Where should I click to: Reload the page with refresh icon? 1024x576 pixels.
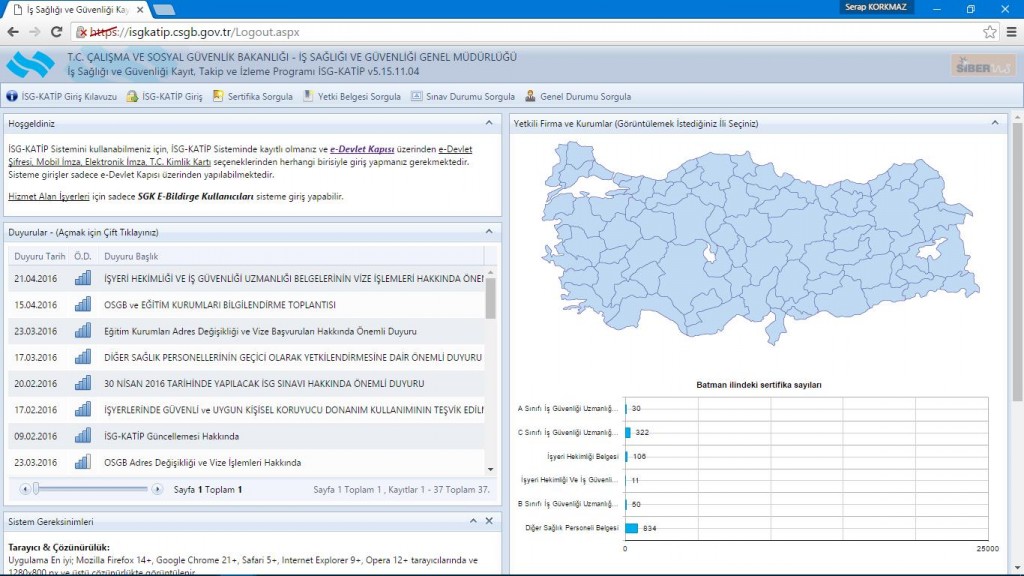[56, 31]
